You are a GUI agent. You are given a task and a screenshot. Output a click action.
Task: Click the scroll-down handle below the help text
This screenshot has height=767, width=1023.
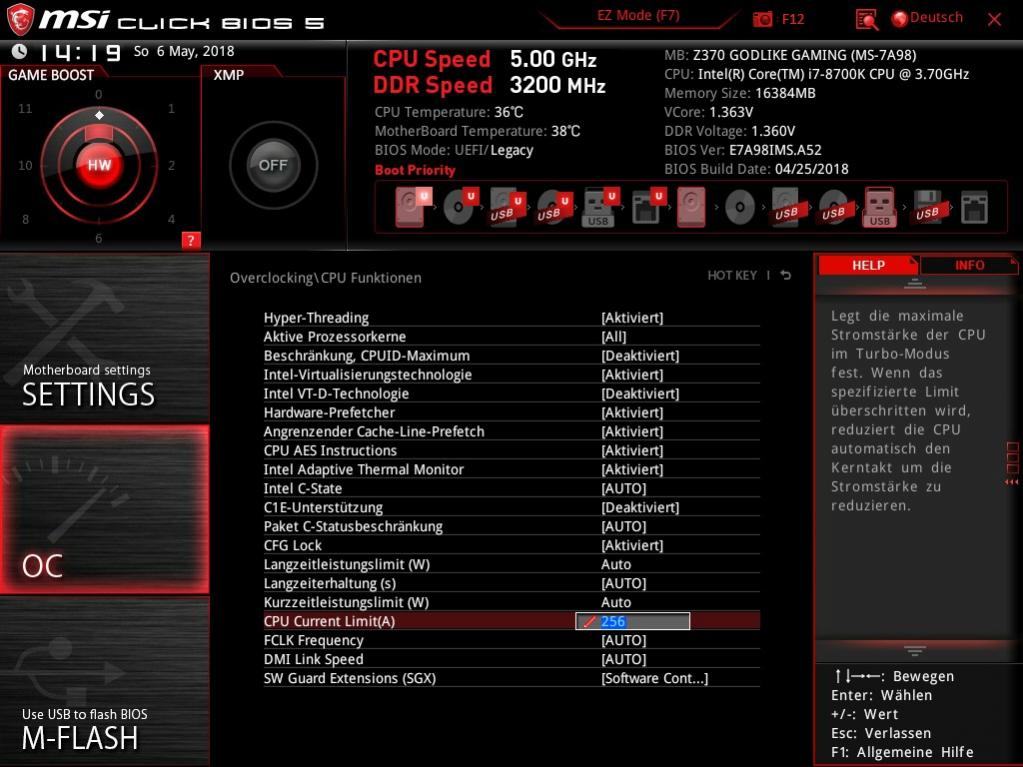pyautogui.click(x=915, y=650)
